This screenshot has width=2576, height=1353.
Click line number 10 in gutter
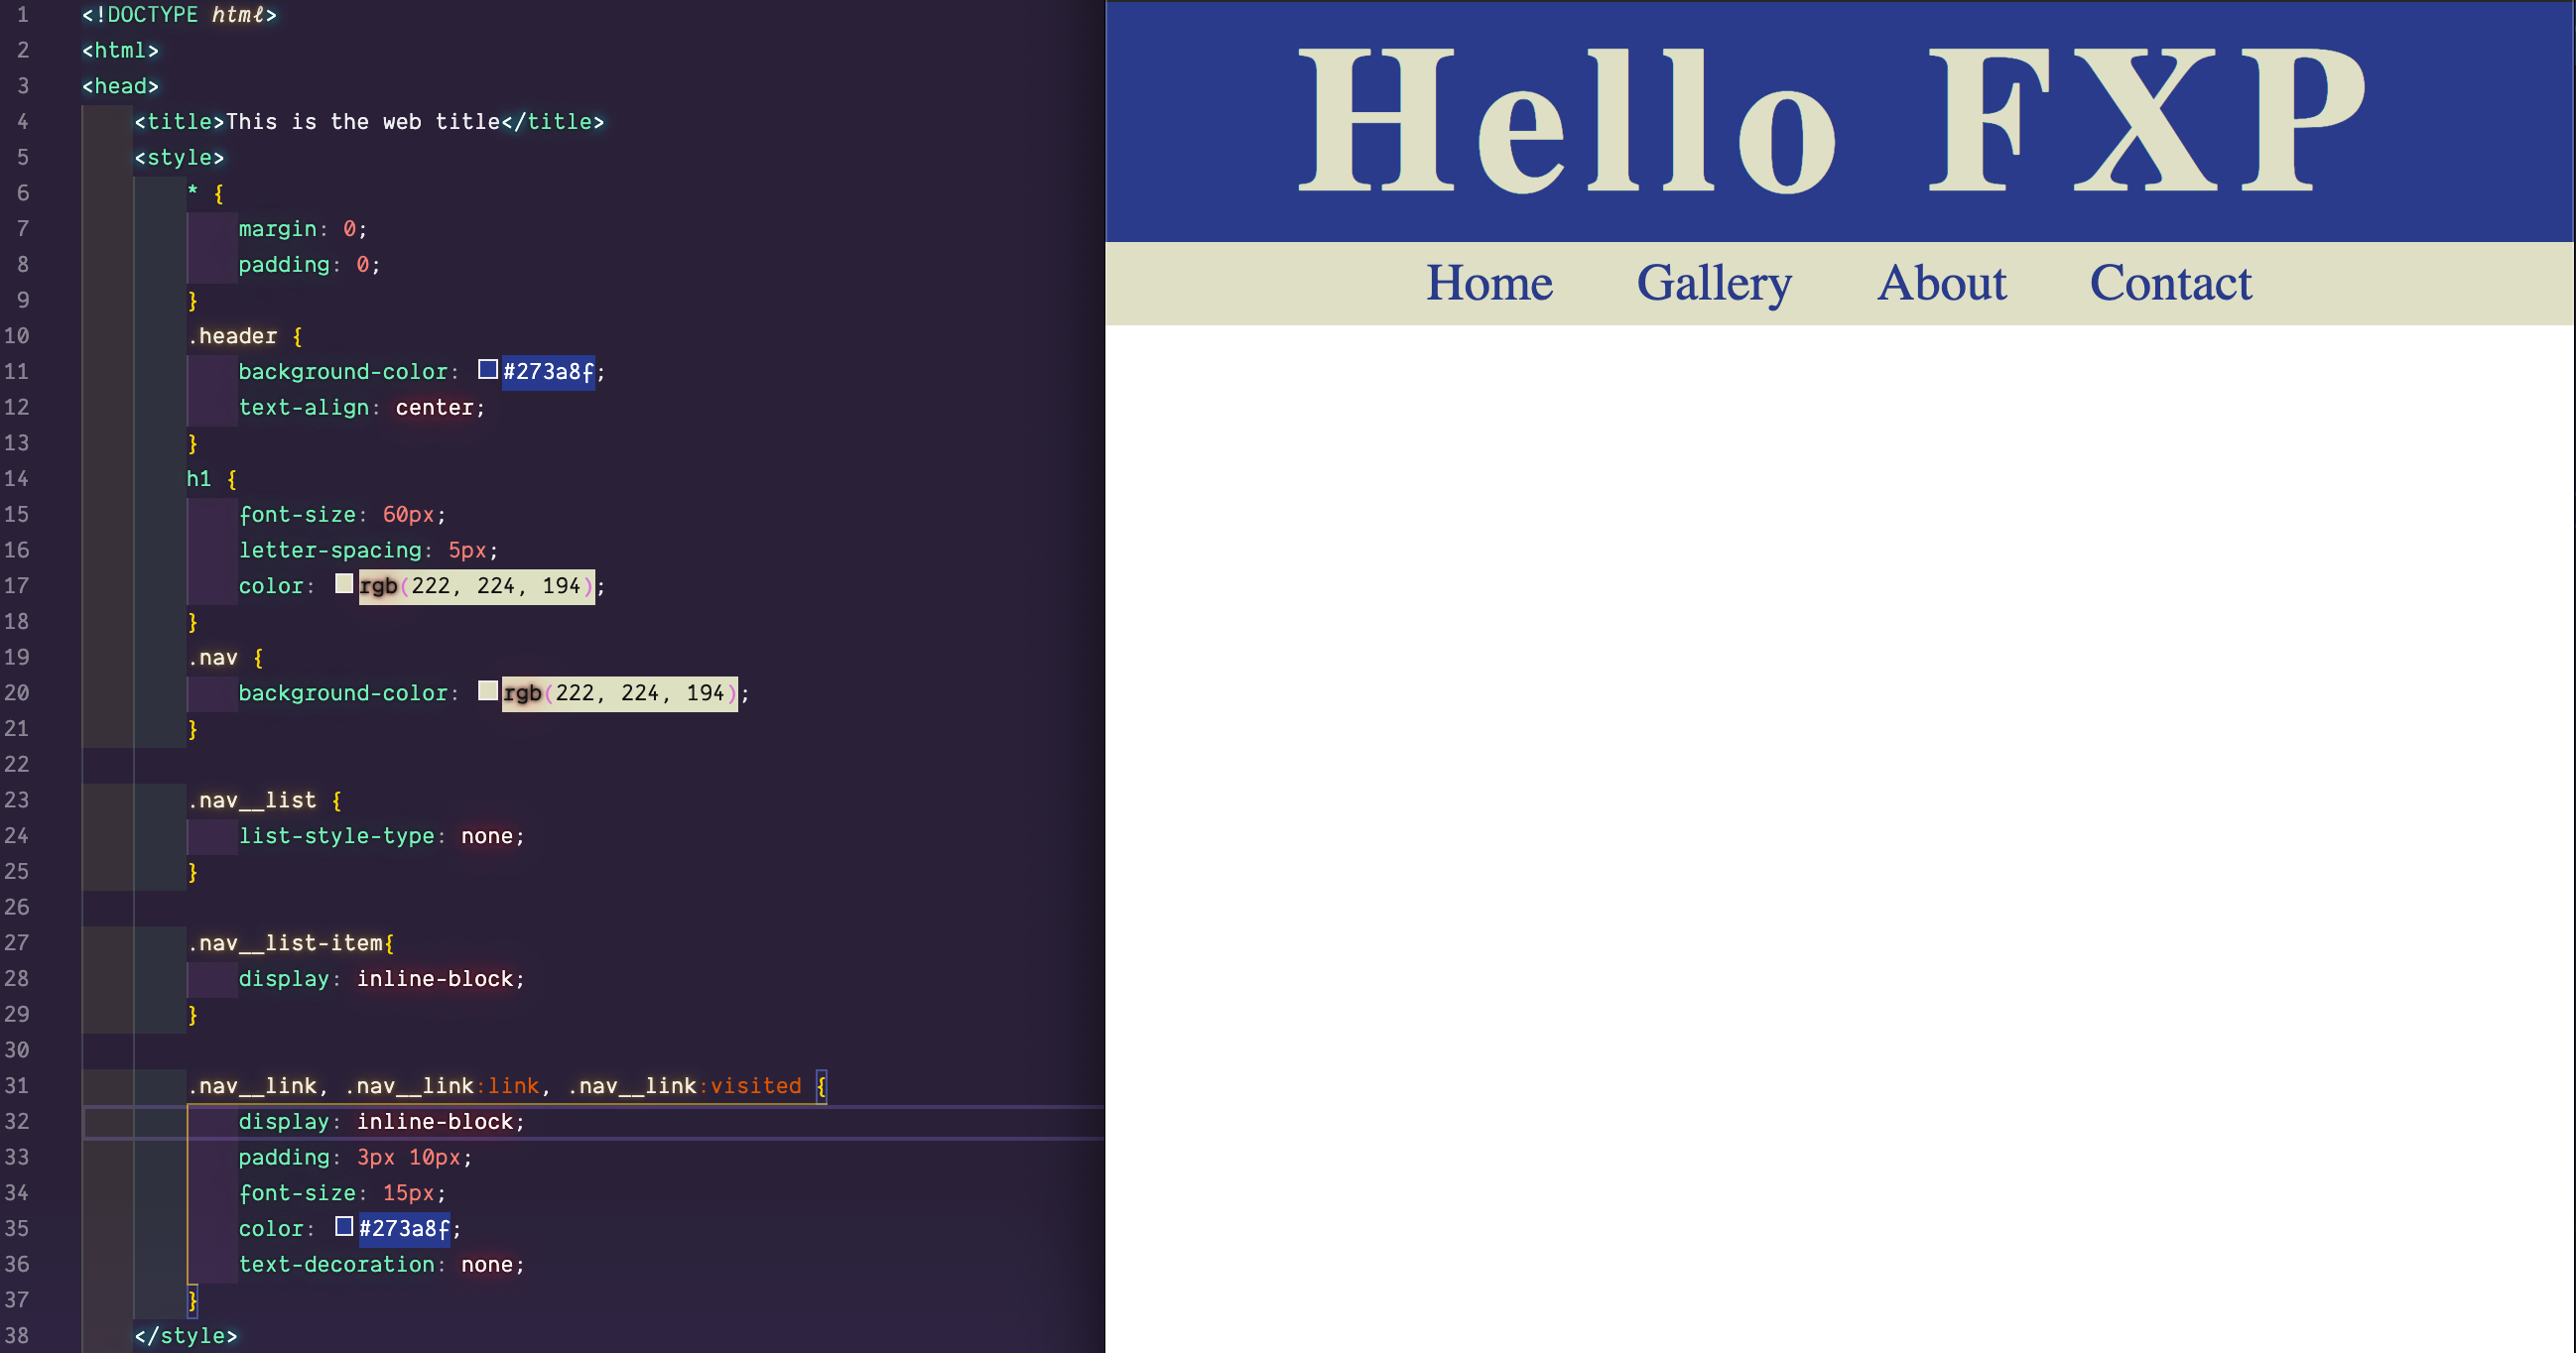17,336
